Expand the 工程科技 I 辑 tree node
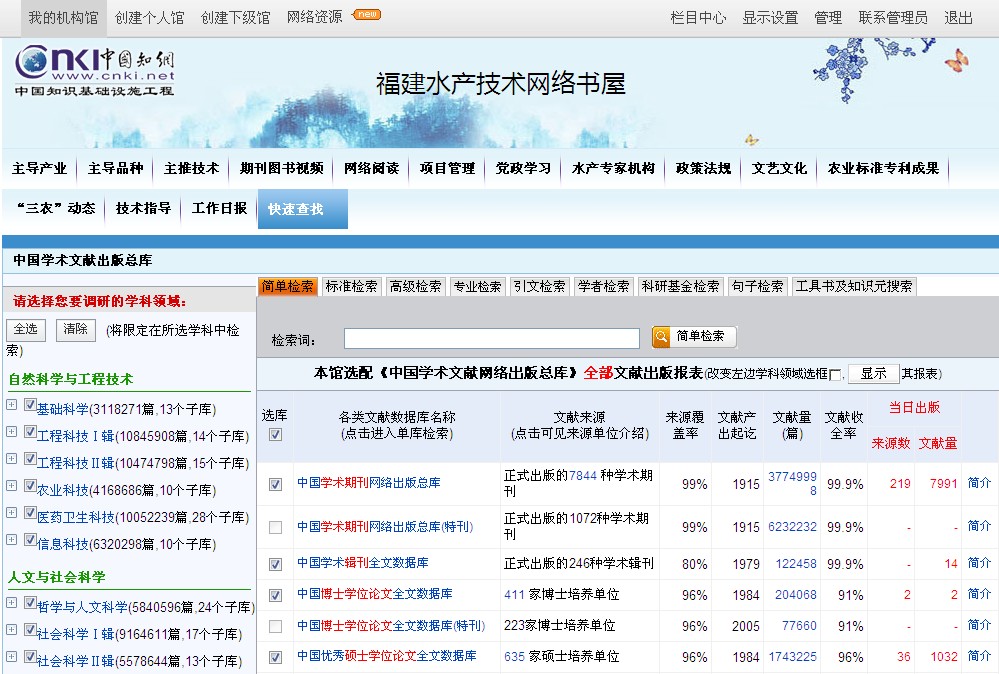 pyautogui.click(x=11, y=431)
